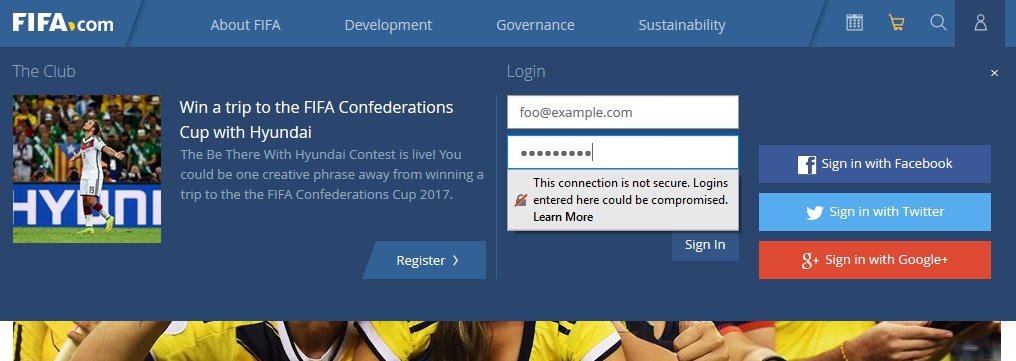Sign in with Facebook
Image resolution: width=1016 pixels, height=361 pixels.
875,164
